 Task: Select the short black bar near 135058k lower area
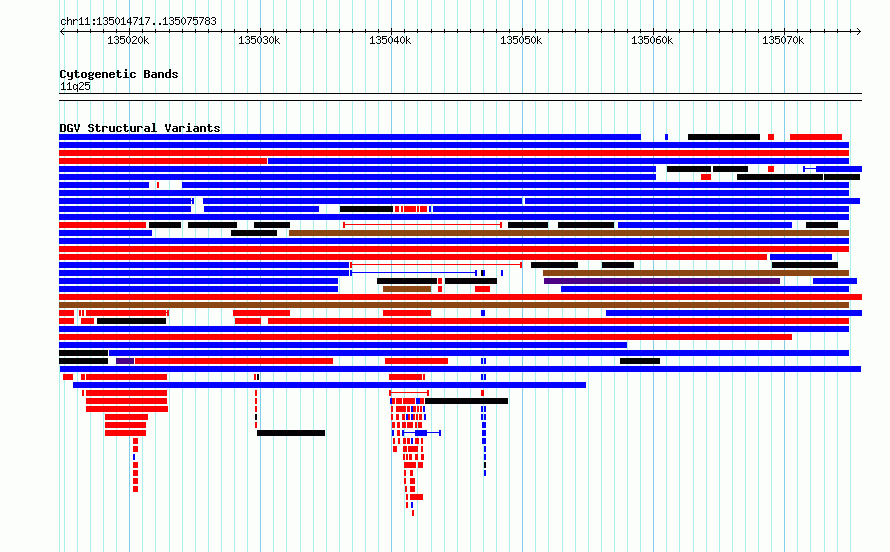pos(640,361)
